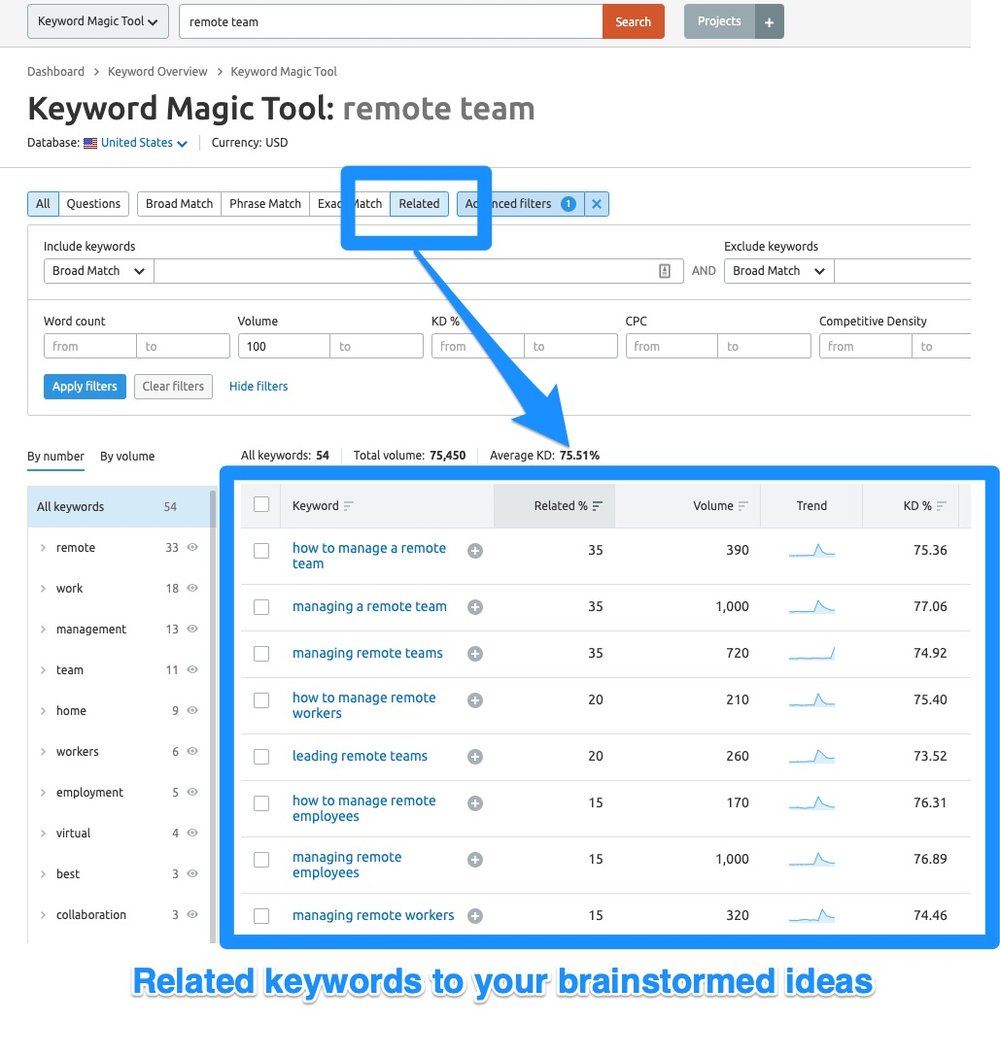Click the search box containing 'remote team'

click(391, 22)
